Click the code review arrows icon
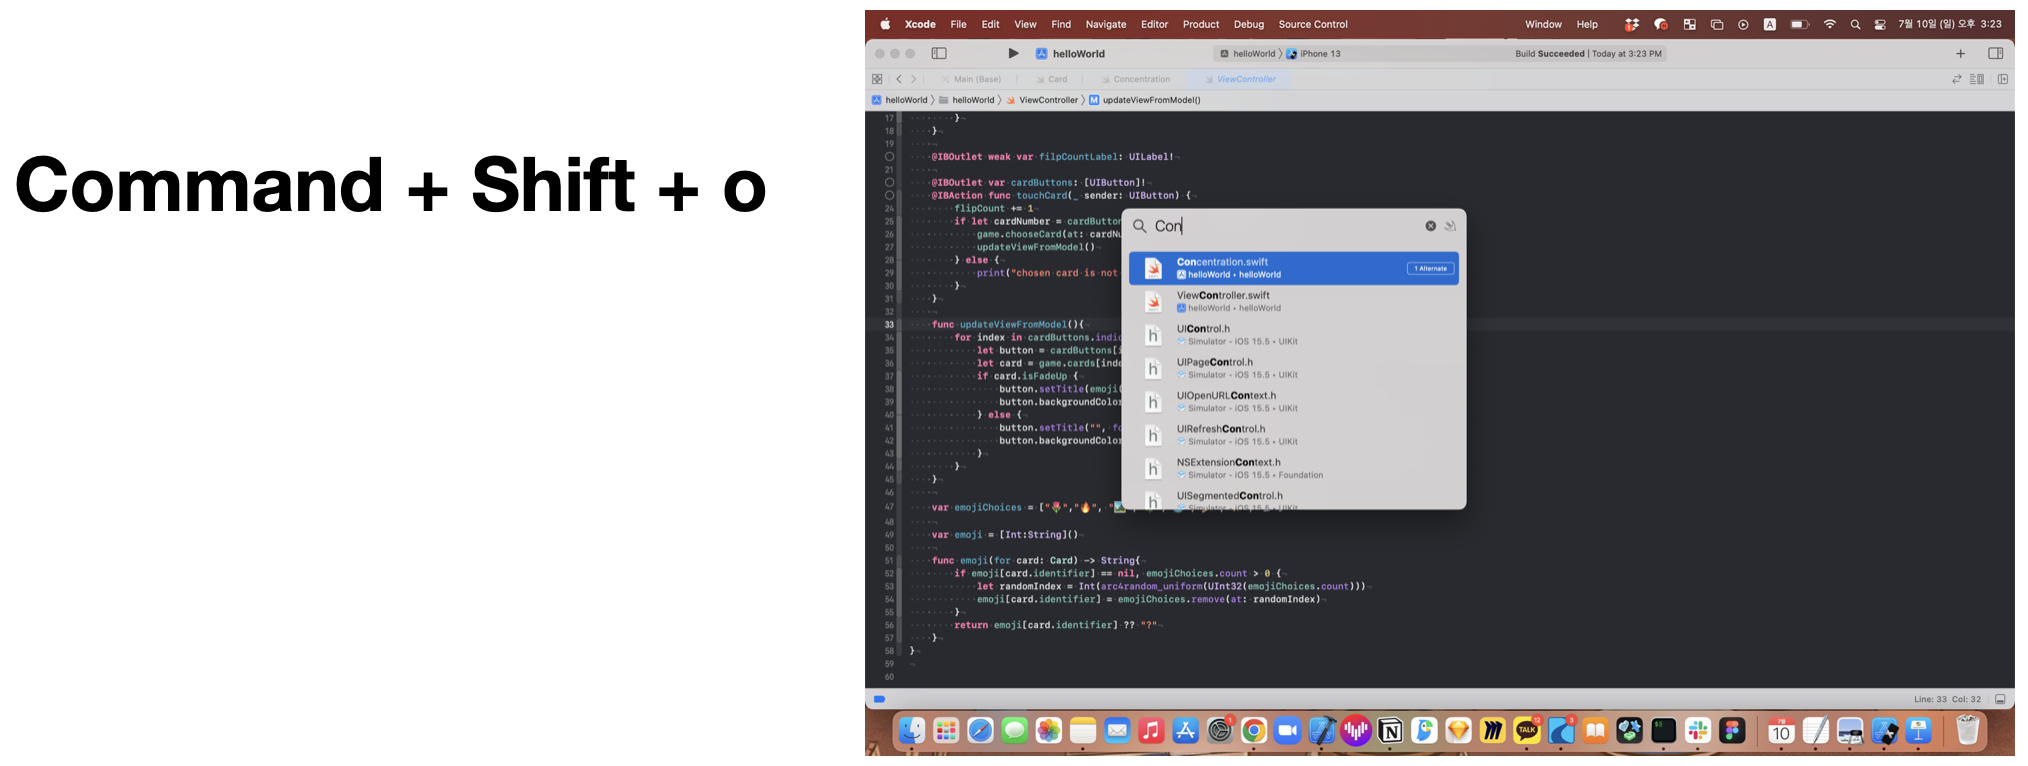This screenshot has width=2028, height=766. [x=1957, y=79]
